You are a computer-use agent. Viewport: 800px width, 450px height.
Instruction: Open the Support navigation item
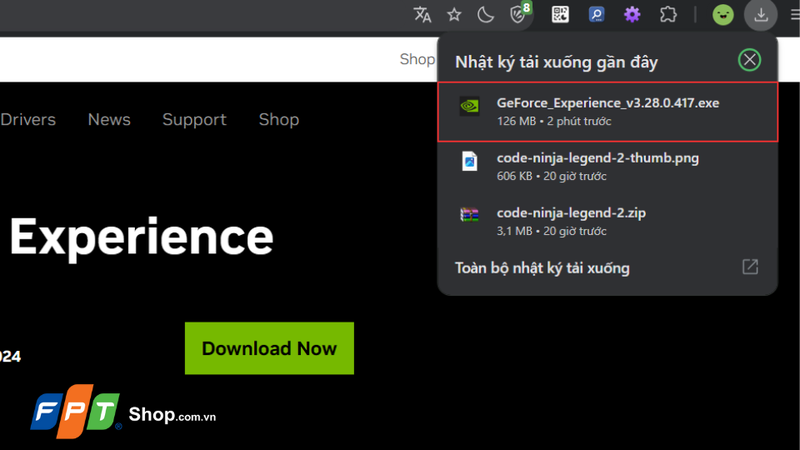(194, 119)
